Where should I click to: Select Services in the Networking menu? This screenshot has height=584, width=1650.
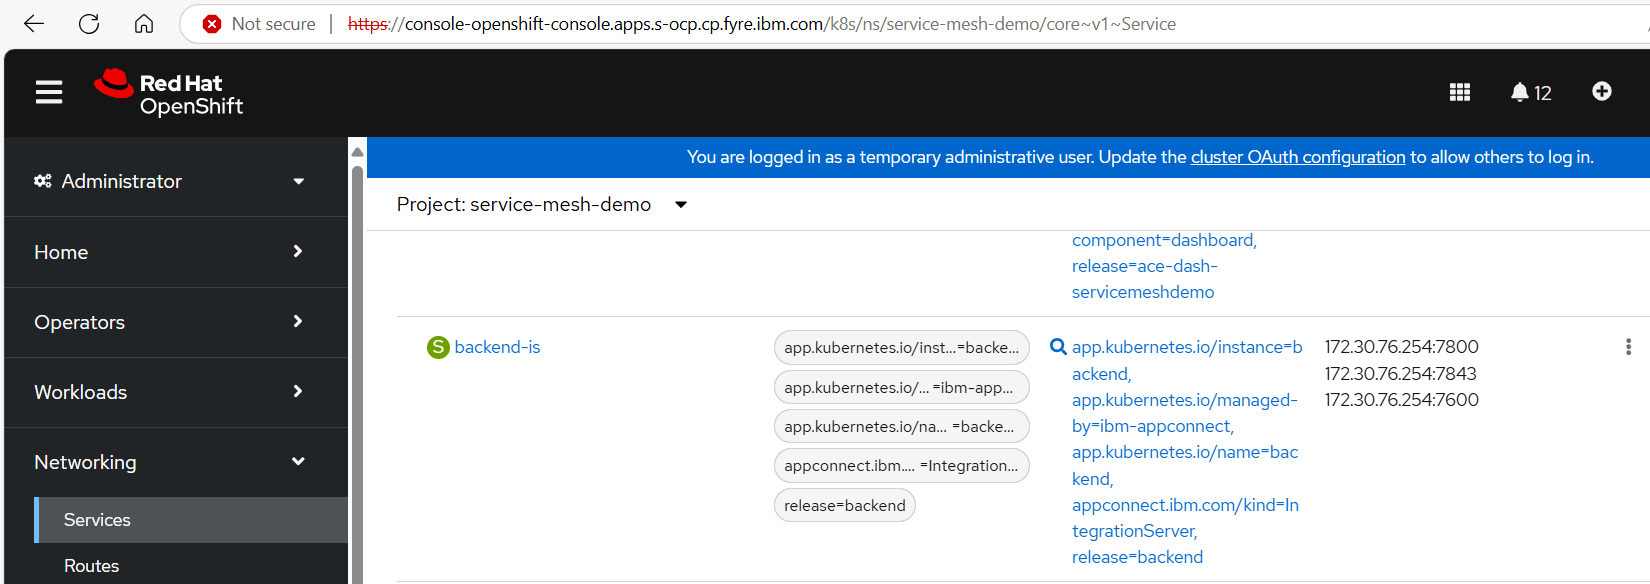(191, 520)
